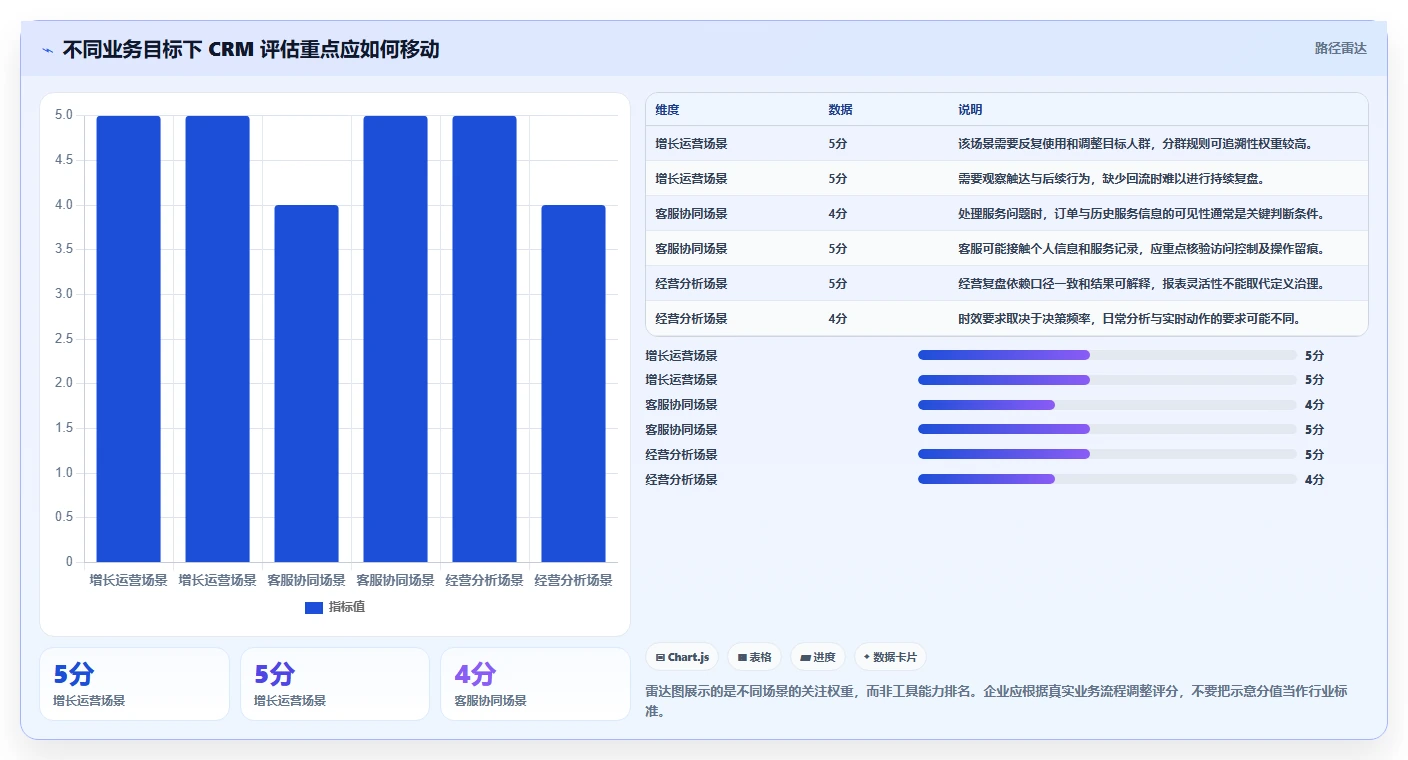Click the 经营分析场景 progress bar showing 4分
Image resolution: width=1408 pixels, height=760 pixels.
[1107, 480]
